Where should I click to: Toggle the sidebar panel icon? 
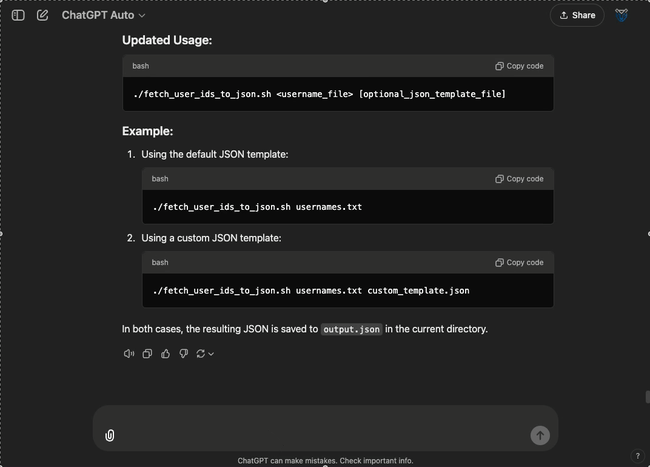[18, 15]
